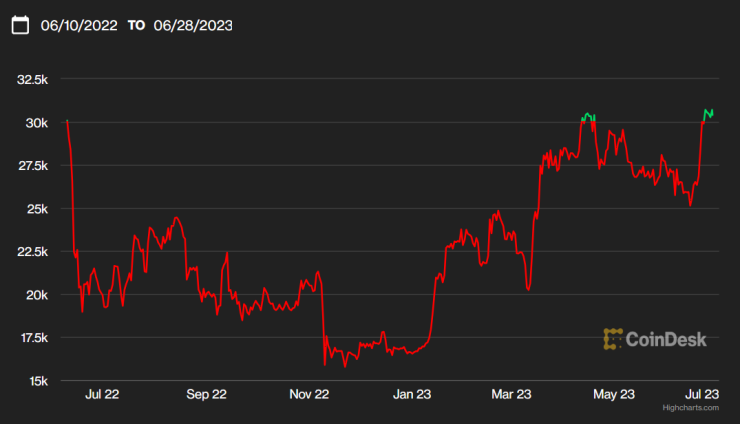Click the 'TO' separator between dates
This screenshot has width=740, height=424.
[x=136, y=25]
